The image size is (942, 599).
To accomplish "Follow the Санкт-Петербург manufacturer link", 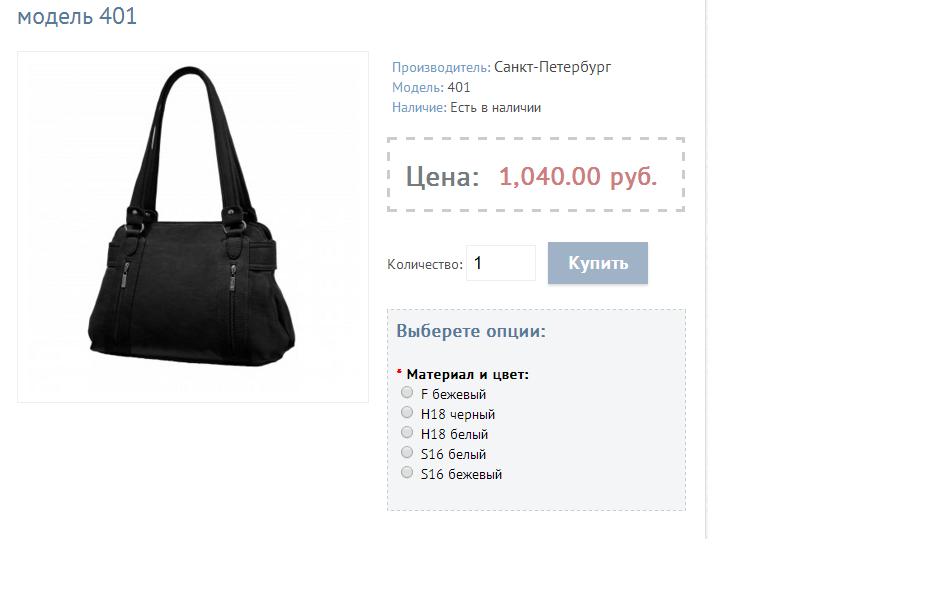I will [x=552, y=67].
